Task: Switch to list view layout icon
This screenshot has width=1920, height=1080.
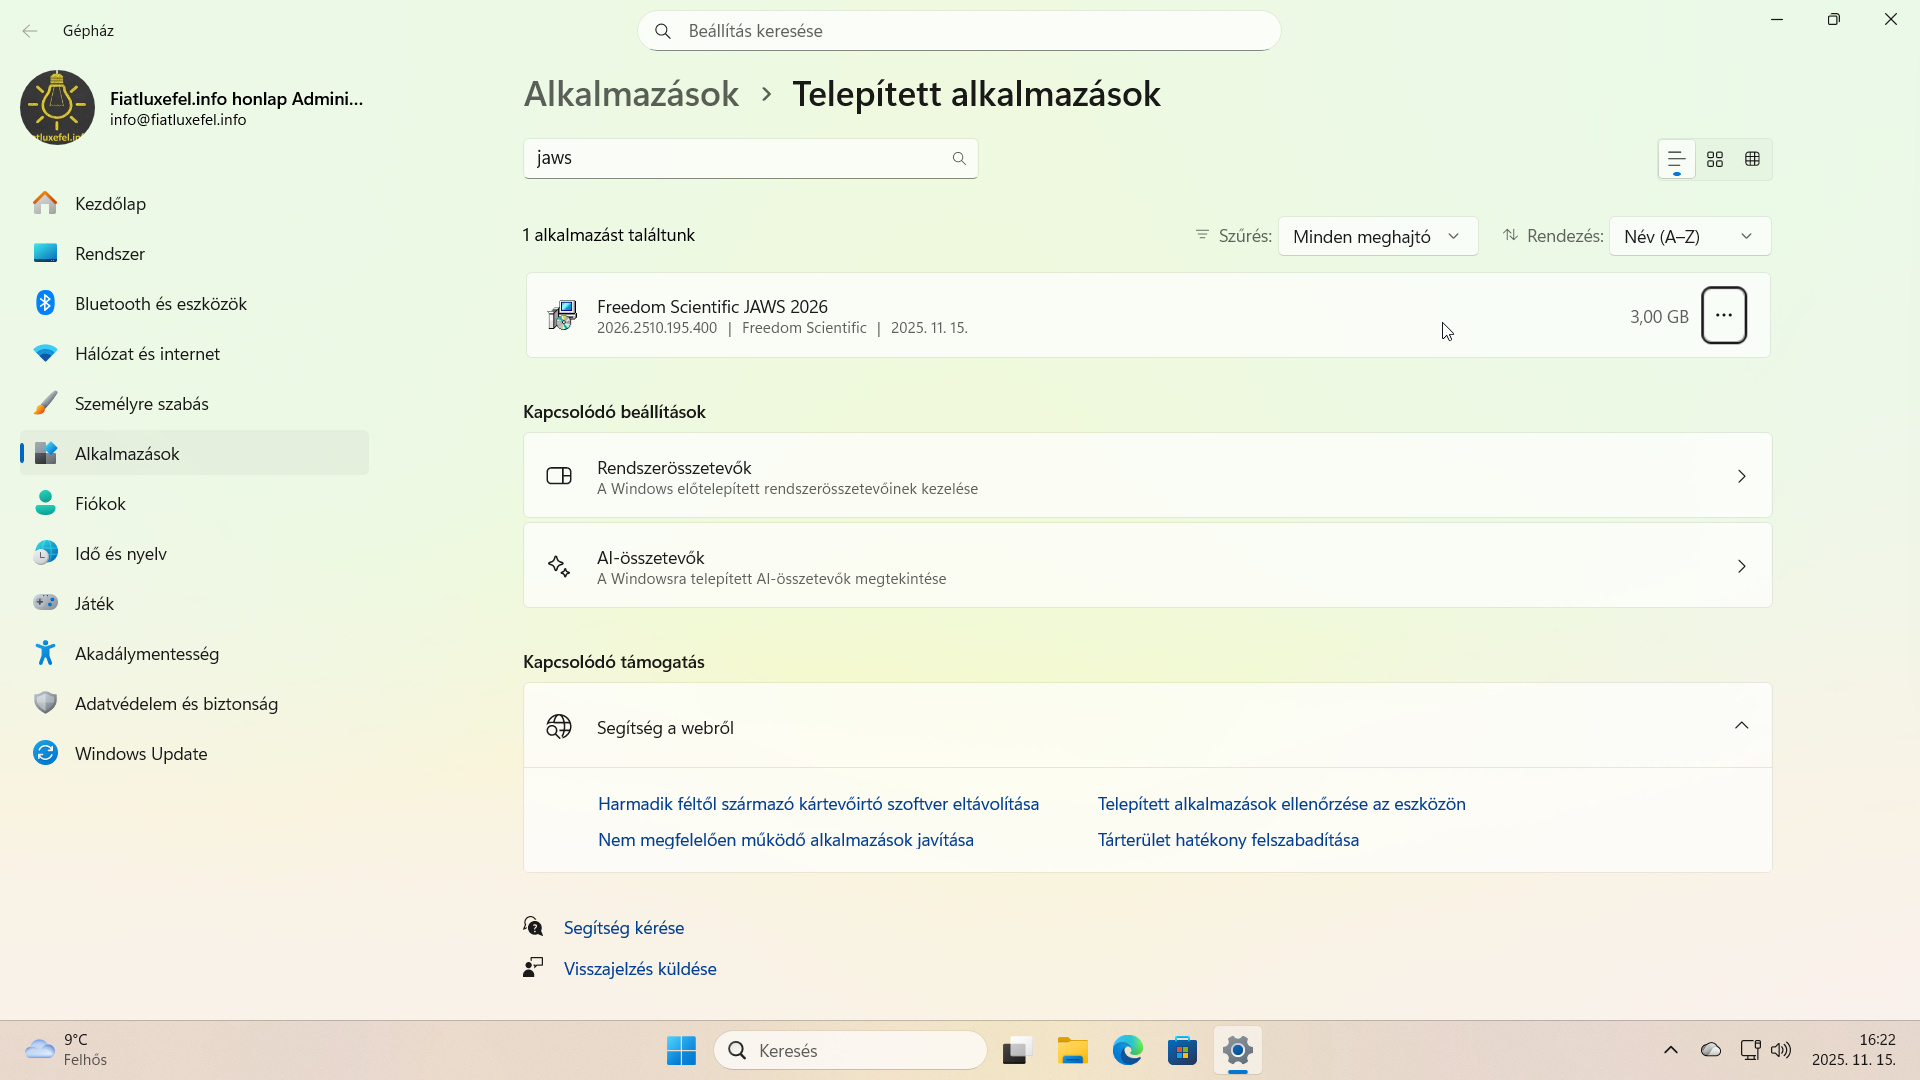Action: coord(1677,159)
